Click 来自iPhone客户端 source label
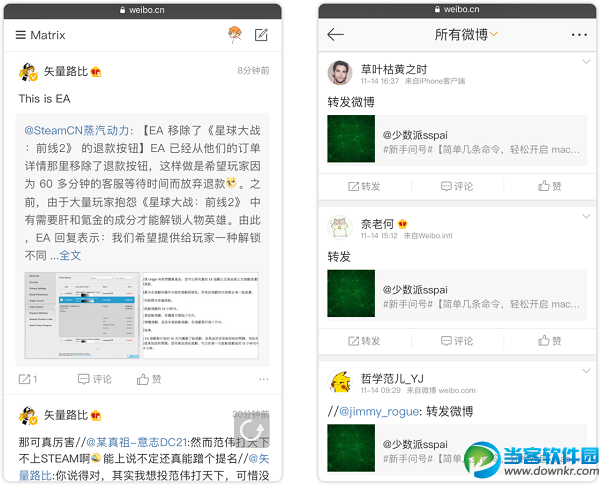 pos(435,81)
